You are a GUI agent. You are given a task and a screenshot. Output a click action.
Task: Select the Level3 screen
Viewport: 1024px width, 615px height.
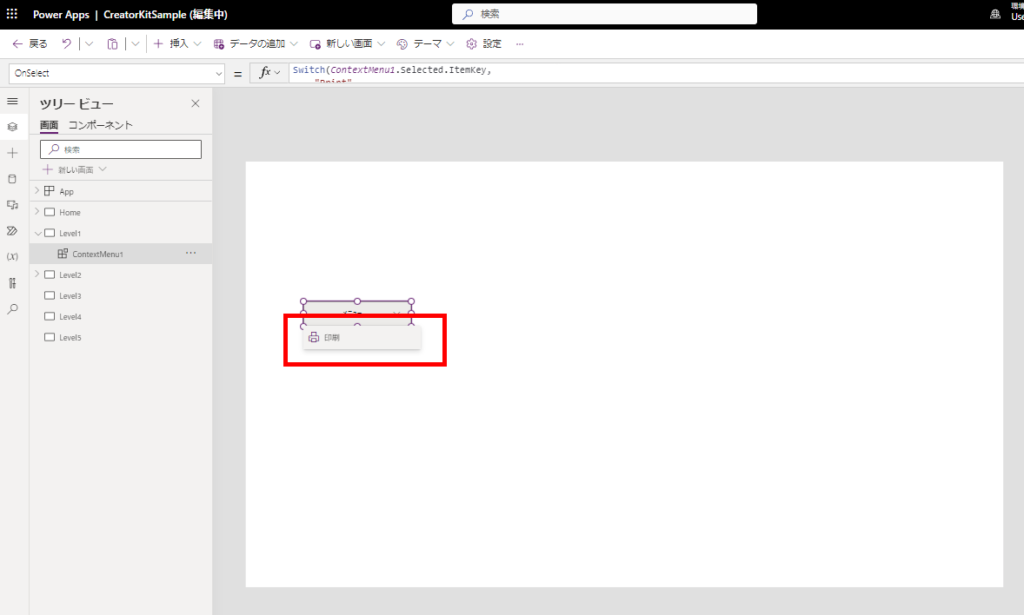tap(70, 296)
